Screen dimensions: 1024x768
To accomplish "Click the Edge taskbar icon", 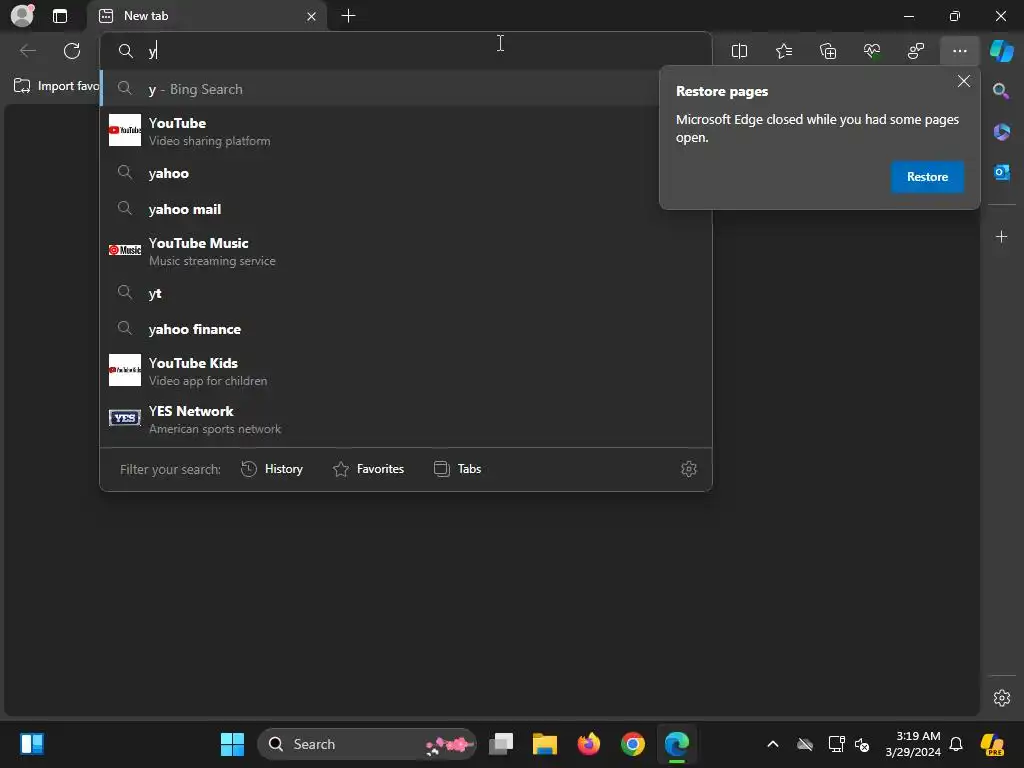I will click(x=677, y=744).
